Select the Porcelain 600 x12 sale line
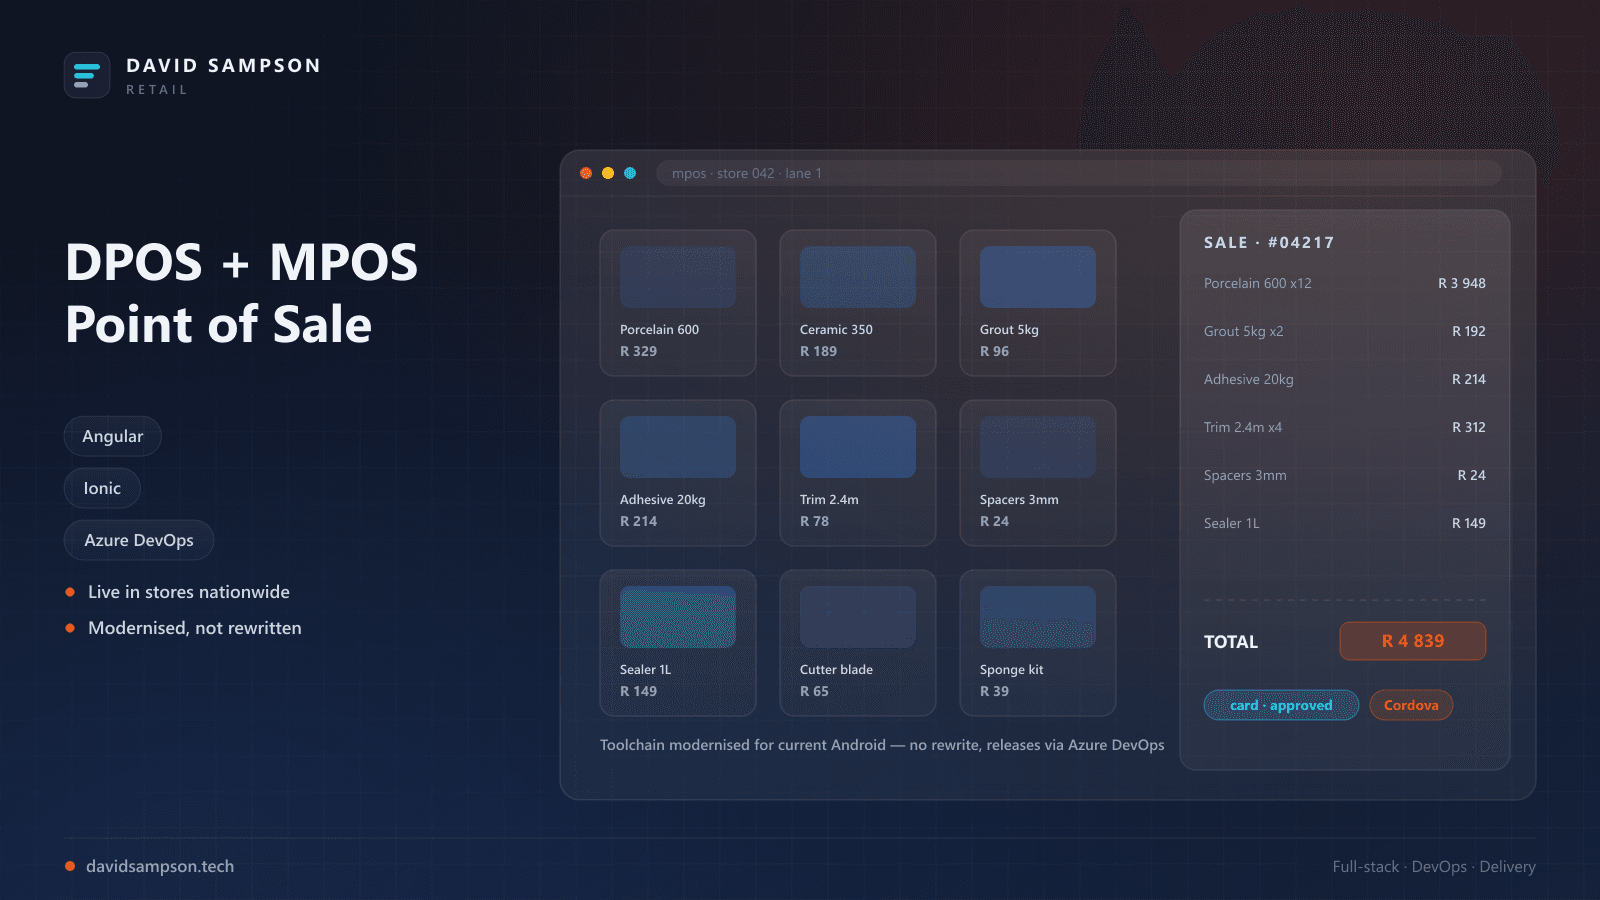Viewport: 1600px width, 900px height. tap(1345, 283)
